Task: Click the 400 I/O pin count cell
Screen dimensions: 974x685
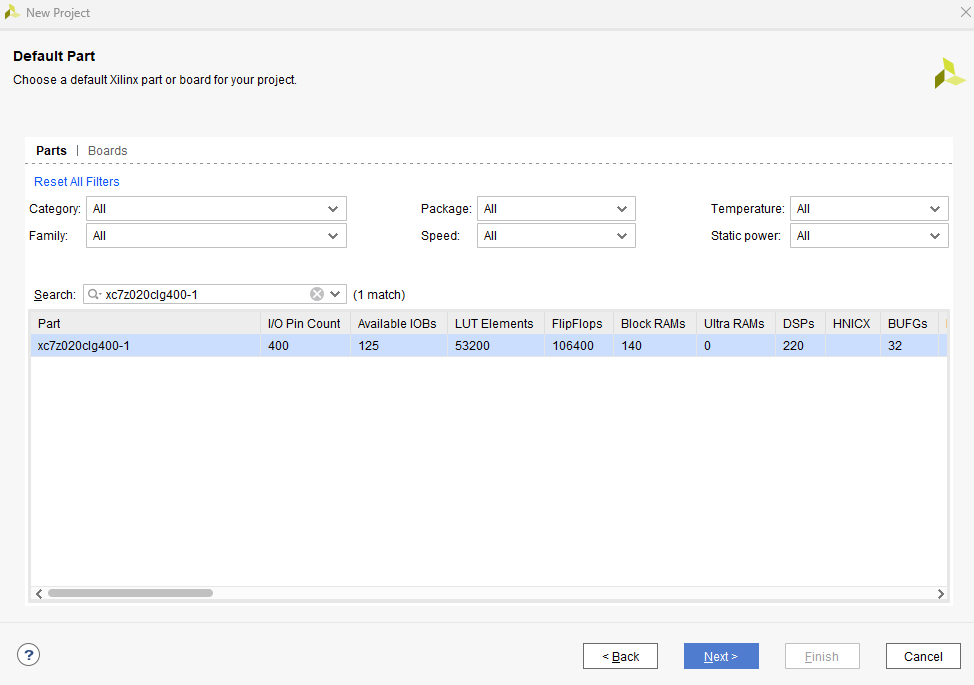Action: tap(305, 346)
